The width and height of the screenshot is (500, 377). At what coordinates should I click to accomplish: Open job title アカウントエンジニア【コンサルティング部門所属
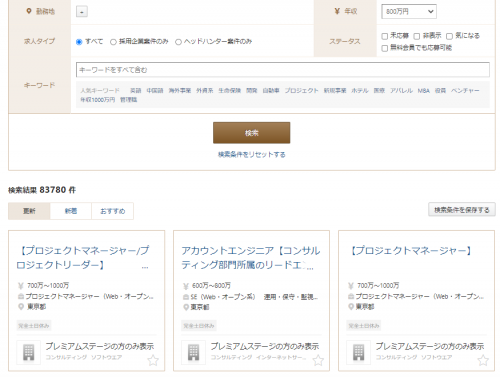[251, 258]
